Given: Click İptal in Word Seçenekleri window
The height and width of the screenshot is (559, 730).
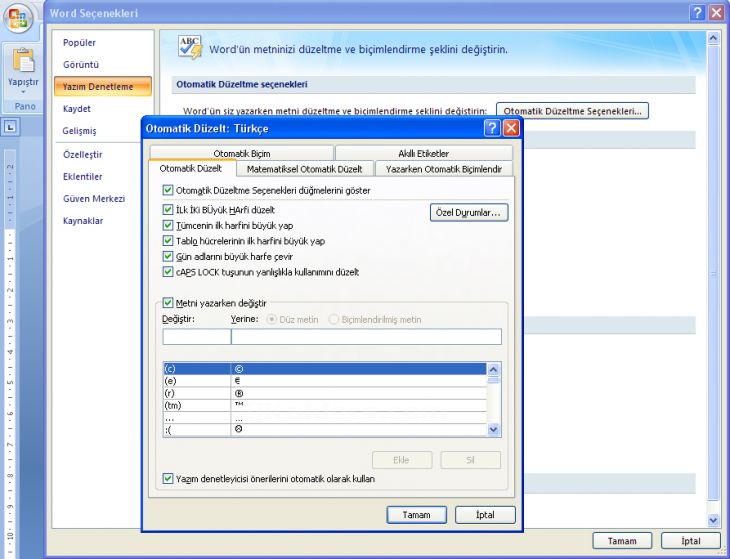Looking at the screenshot, I should tap(690, 541).
